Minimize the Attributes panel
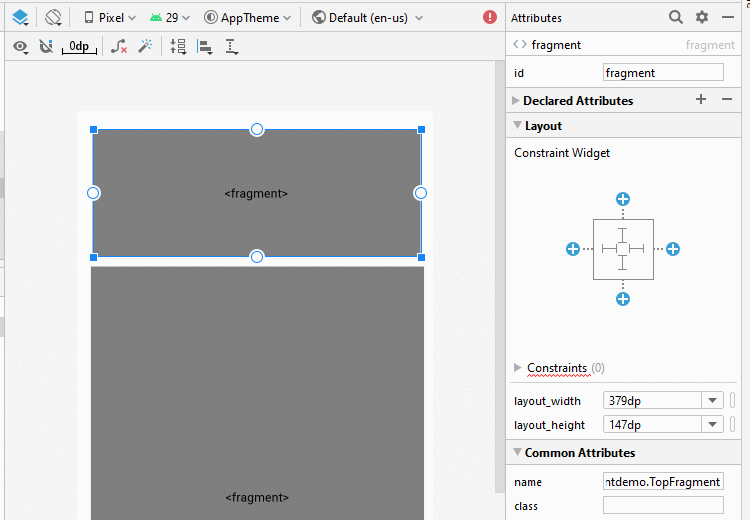 point(728,17)
